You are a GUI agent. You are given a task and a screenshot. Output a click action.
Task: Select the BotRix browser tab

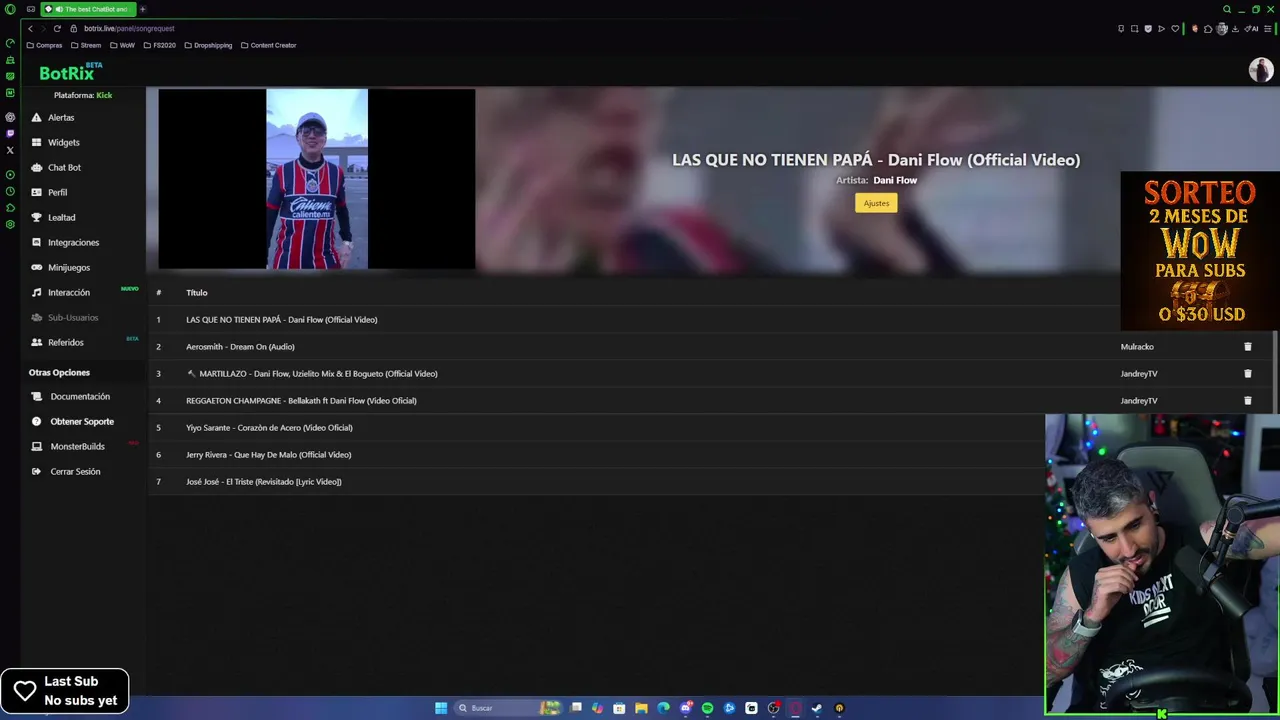point(88,9)
